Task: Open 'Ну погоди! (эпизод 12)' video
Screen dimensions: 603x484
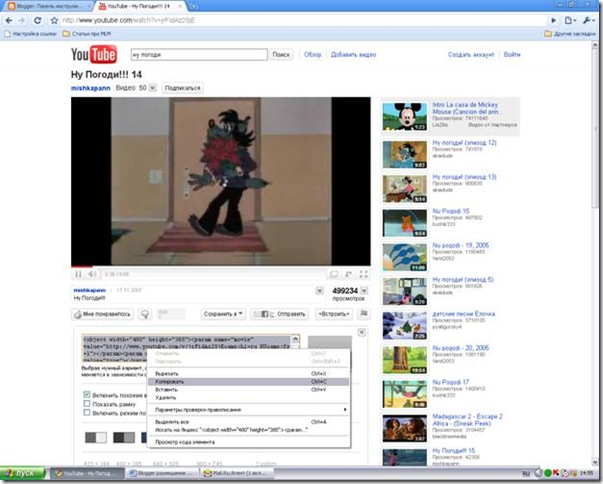Action: pyautogui.click(x=464, y=143)
